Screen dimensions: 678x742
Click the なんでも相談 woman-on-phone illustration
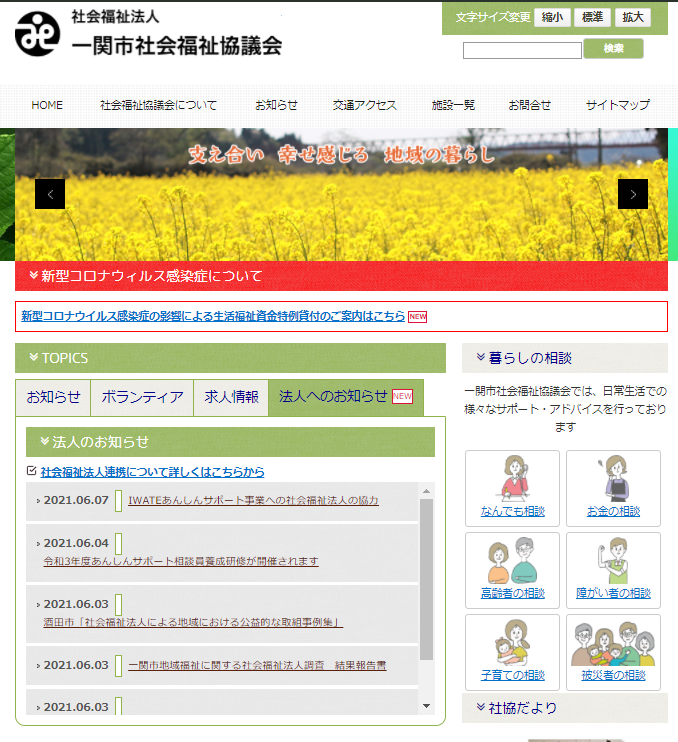pos(514,478)
